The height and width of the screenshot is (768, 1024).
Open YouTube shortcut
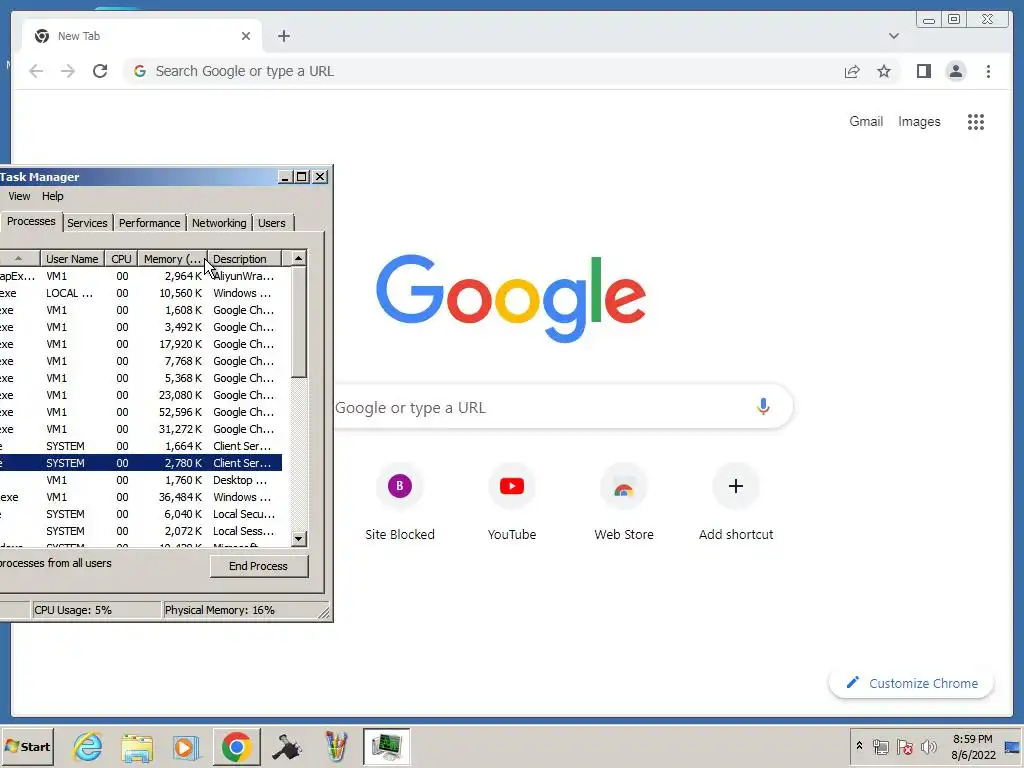click(512, 502)
